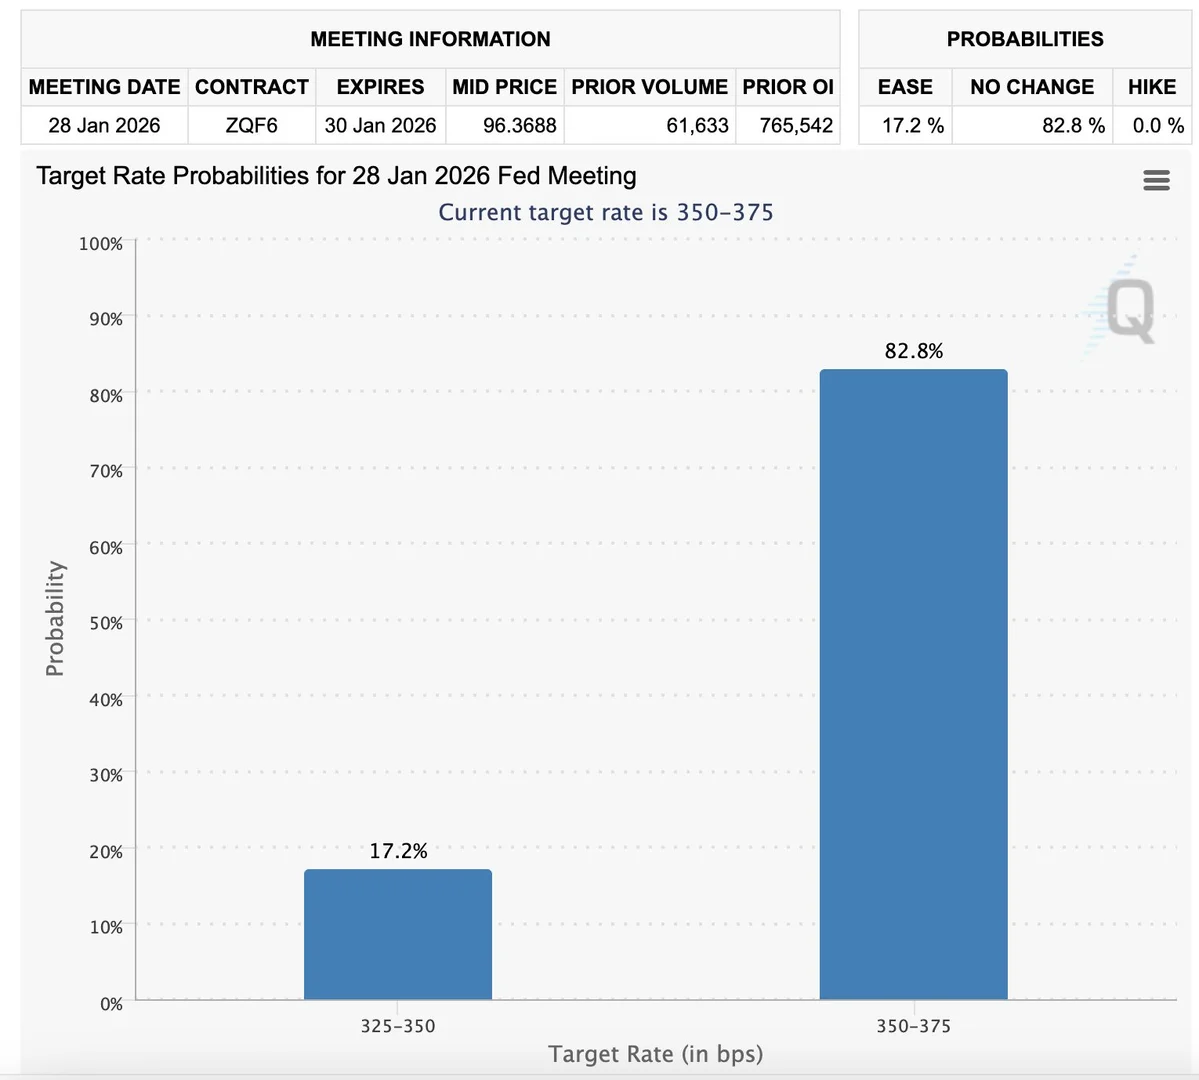The height and width of the screenshot is (1080, 1199).
Task: Select the 28 Jan 2026 meeting date cell
Action: (x=104, y=126)
